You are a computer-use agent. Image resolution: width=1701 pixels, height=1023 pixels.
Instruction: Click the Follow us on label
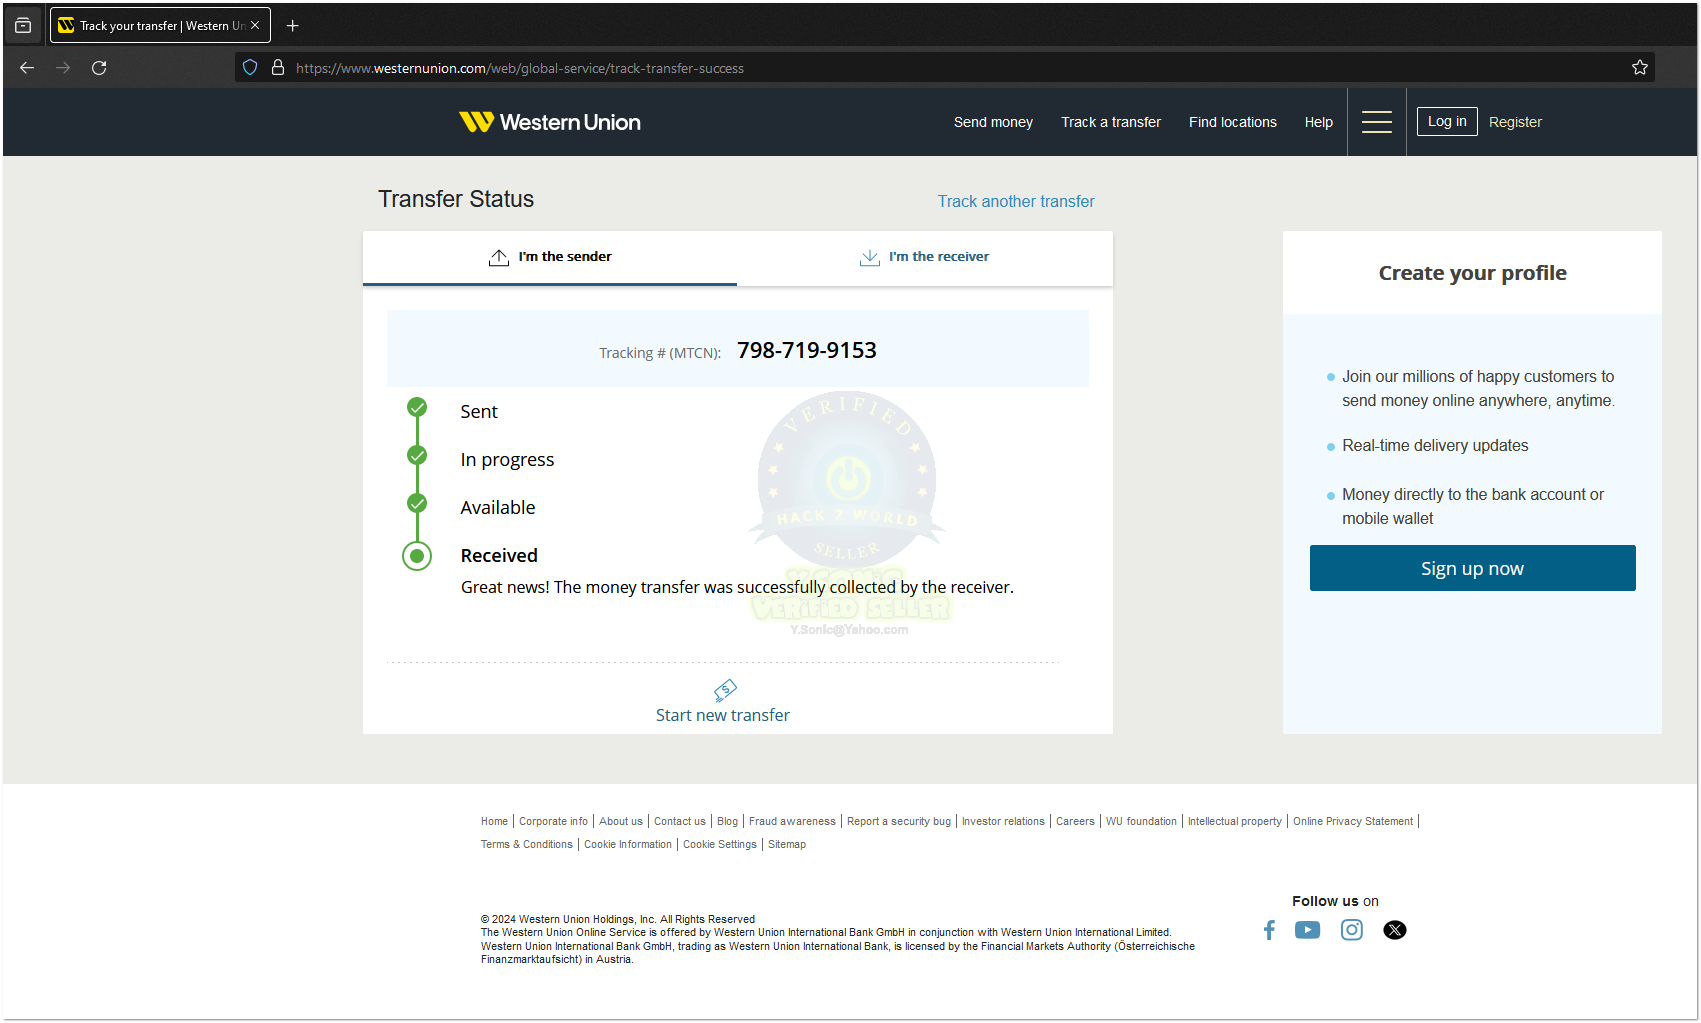[x=1335, y=901]
